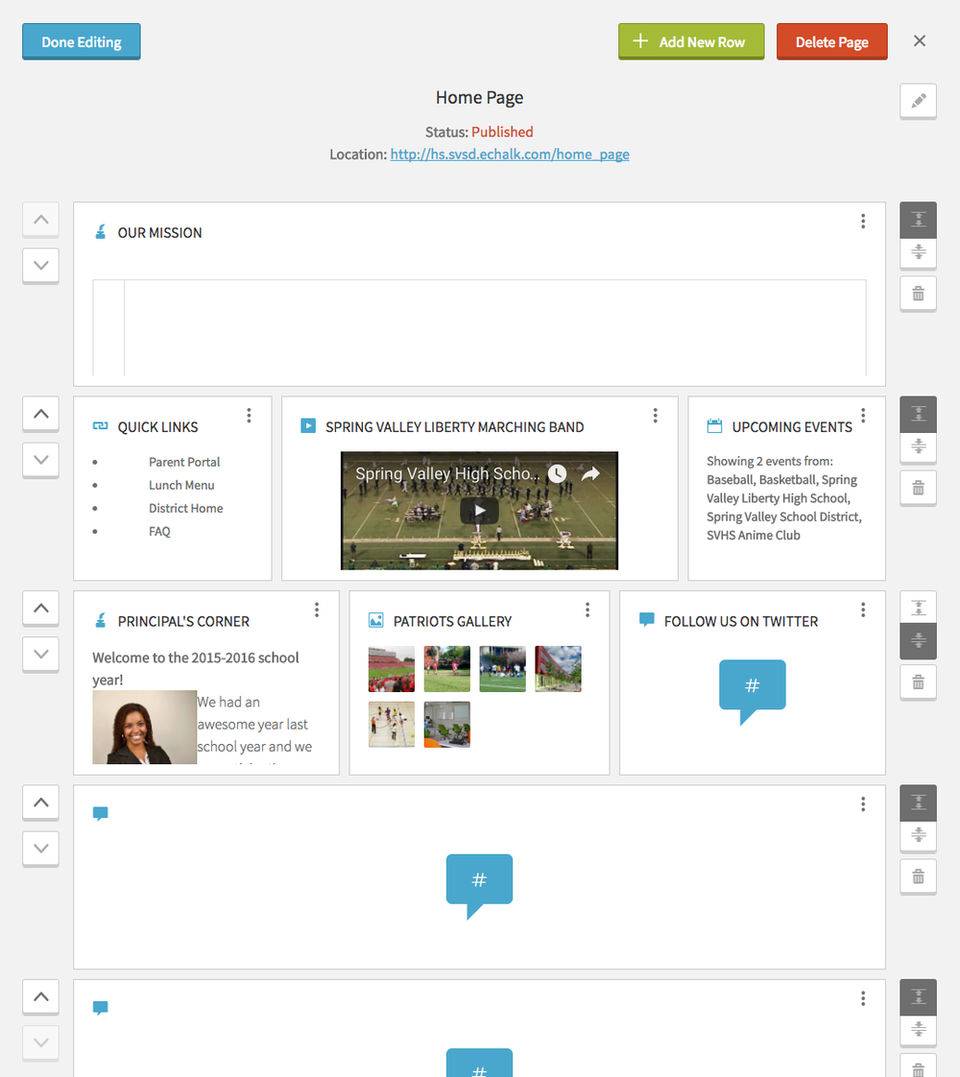This screenshot has height=1077, width=960.
Task: Expand height of the fourth row
Action: [918, 803]
